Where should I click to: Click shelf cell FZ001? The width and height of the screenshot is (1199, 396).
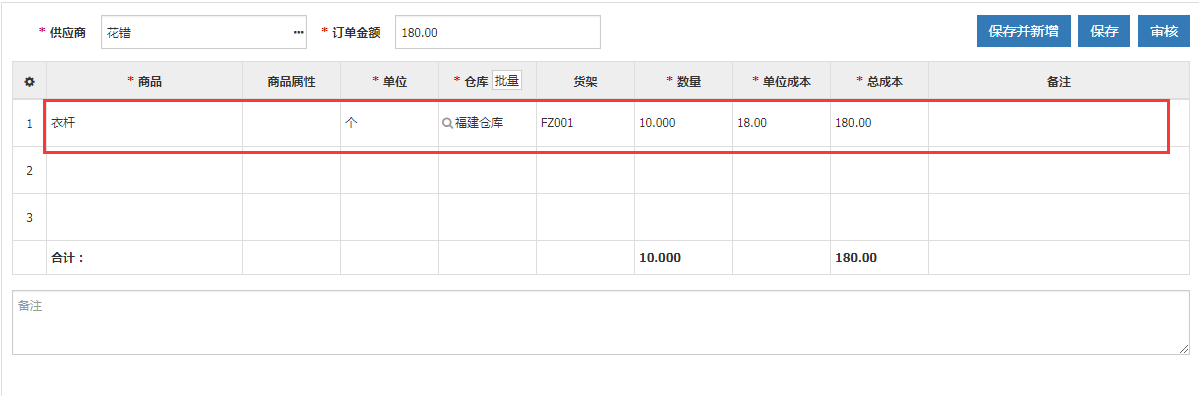click(x=585, y=122)
